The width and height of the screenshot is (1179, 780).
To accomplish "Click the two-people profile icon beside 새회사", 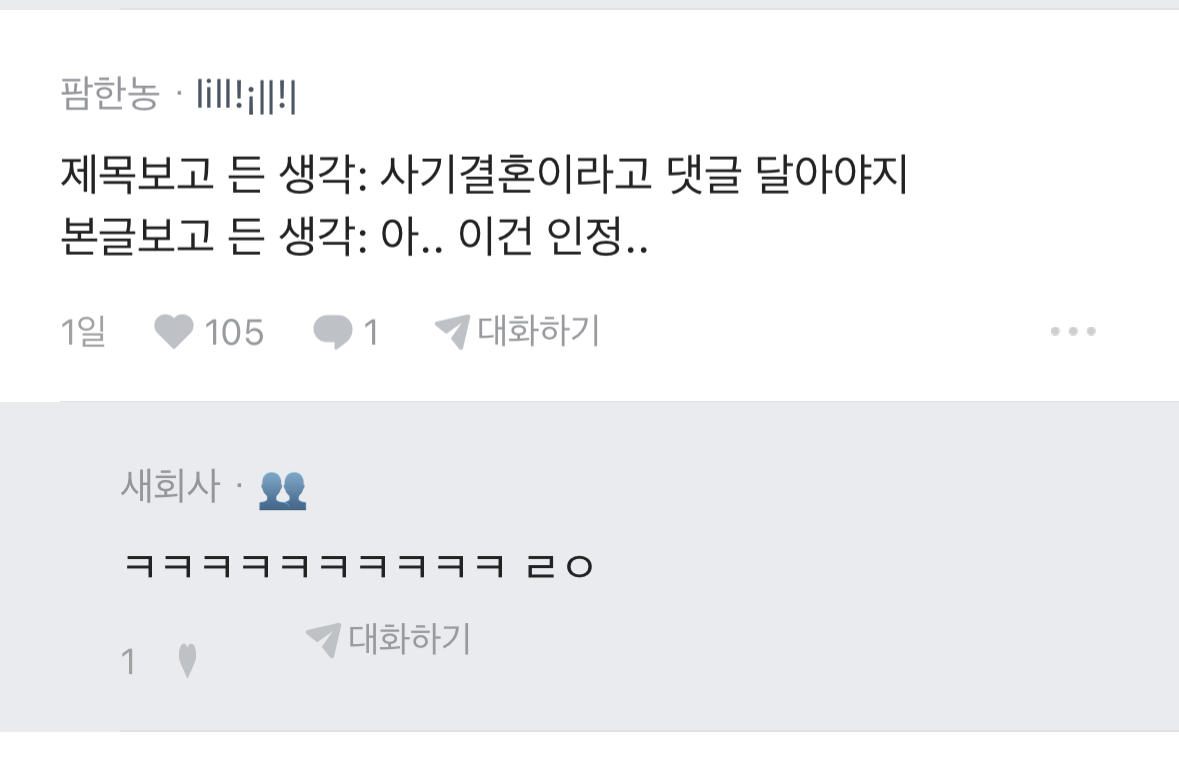I will [283, 490].
